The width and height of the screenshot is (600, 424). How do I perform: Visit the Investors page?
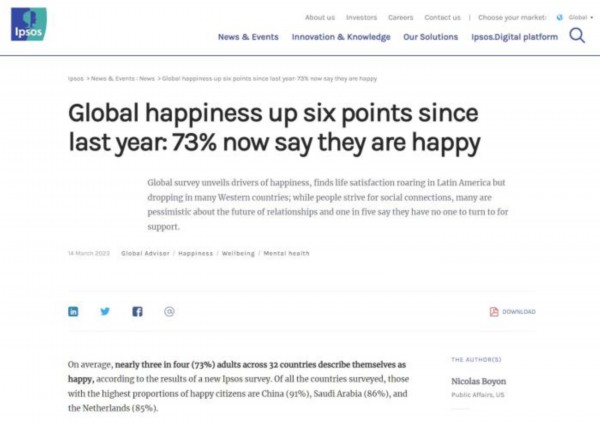[361, 17]
